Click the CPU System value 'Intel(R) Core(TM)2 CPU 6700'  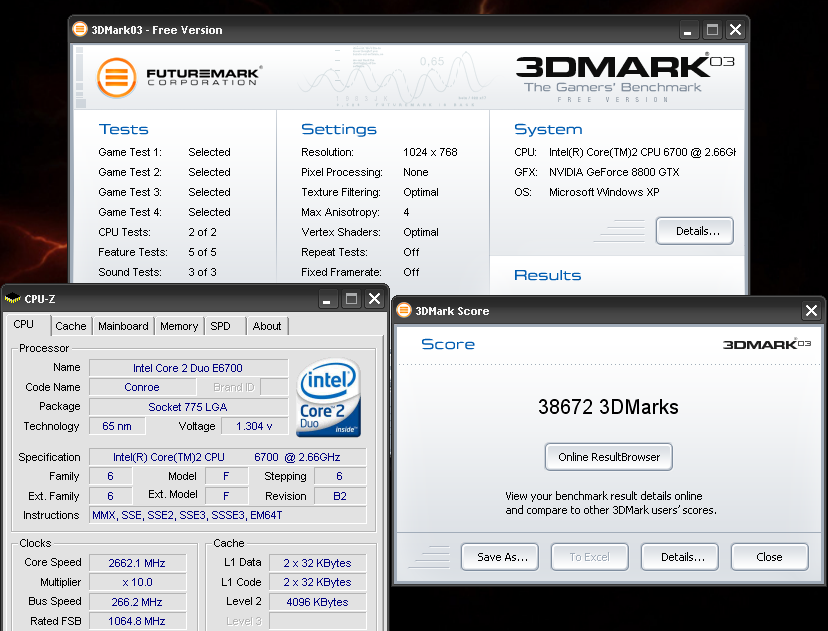tap(642, 152)
